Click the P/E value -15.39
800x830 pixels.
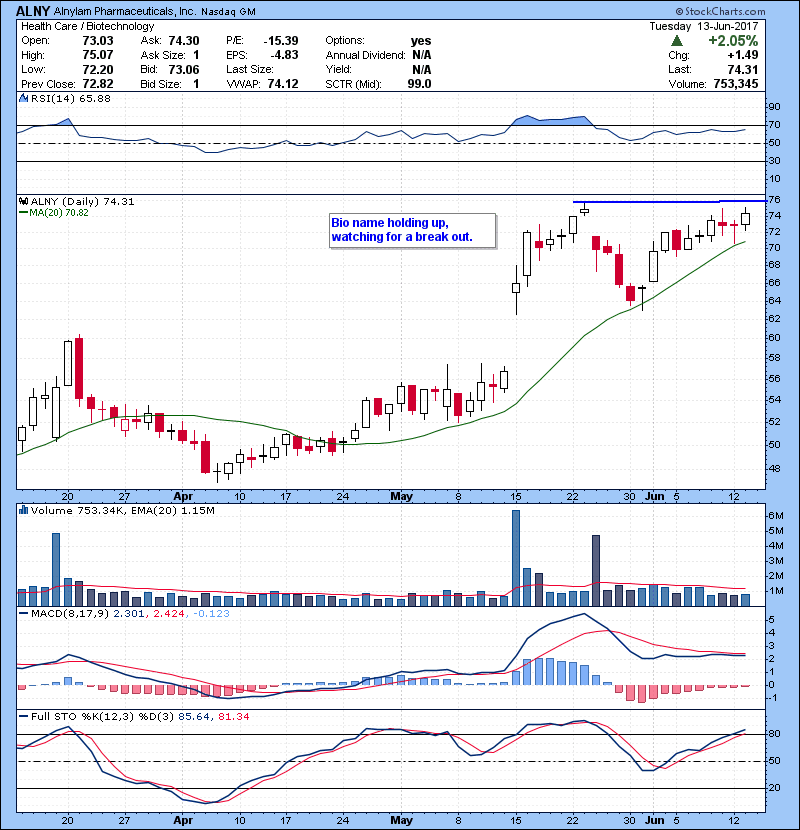coord(281,41)
